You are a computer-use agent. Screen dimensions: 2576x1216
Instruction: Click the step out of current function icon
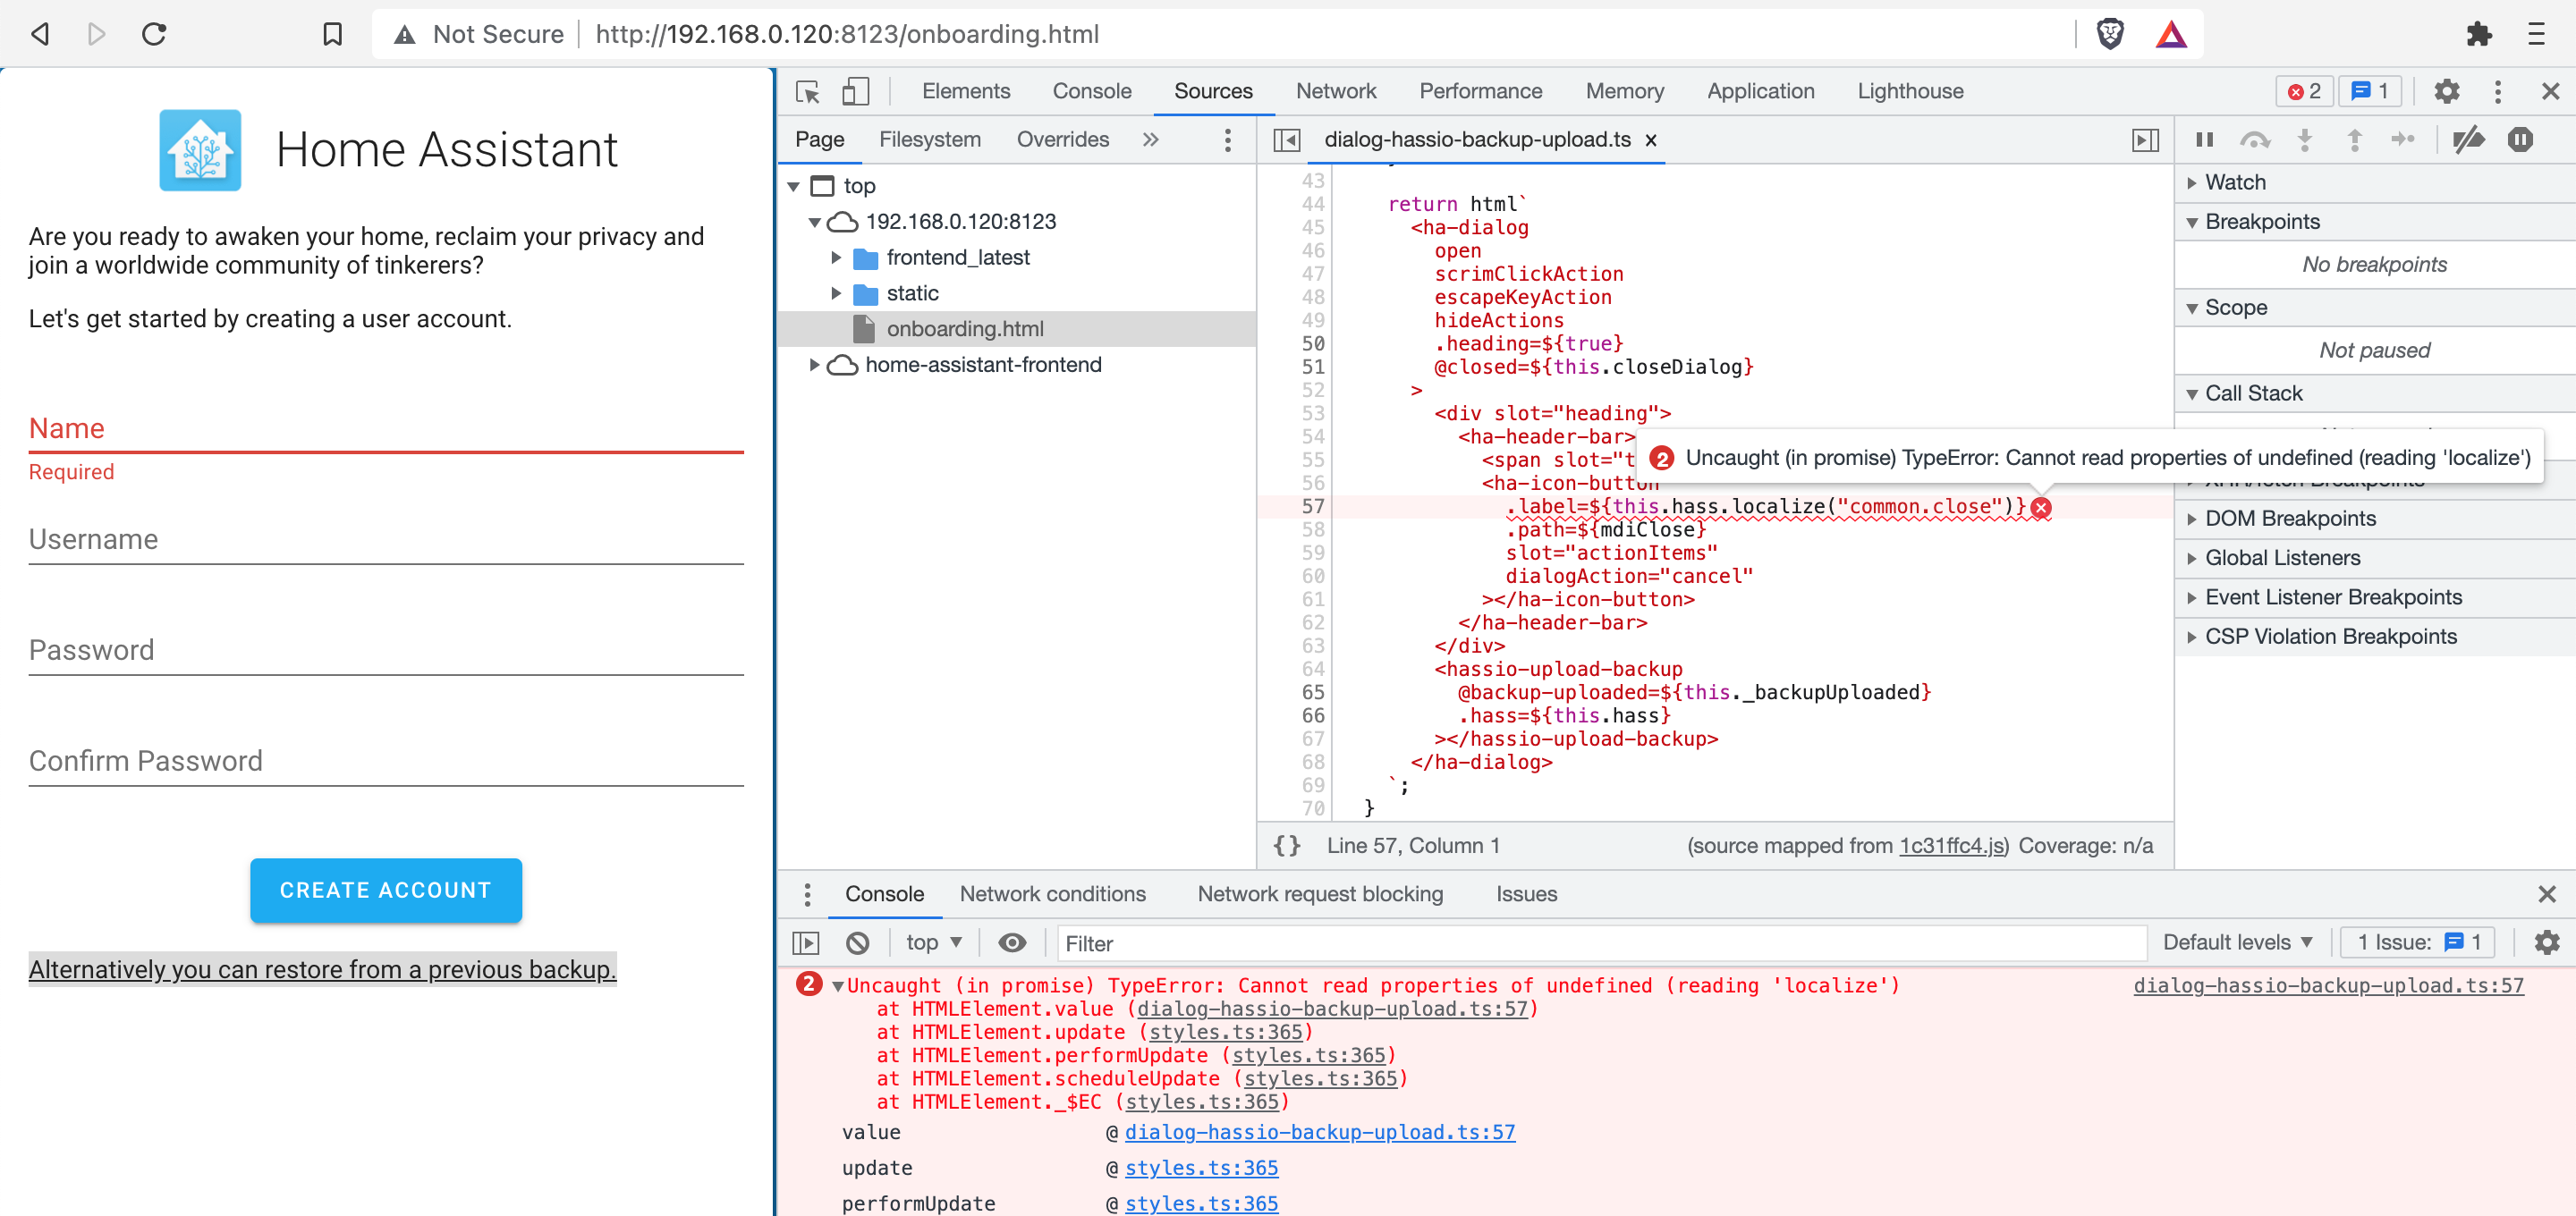click(x=2355, y=140)
